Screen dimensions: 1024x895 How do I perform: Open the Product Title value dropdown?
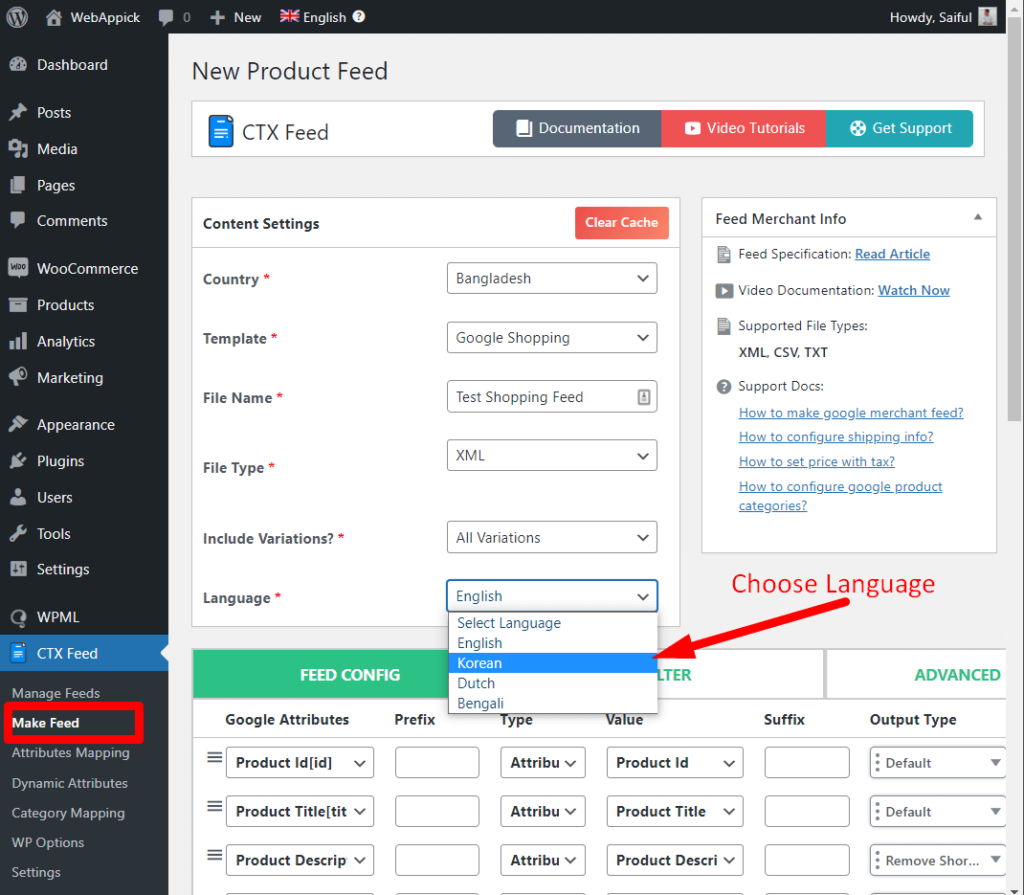[x=675, y=811]
